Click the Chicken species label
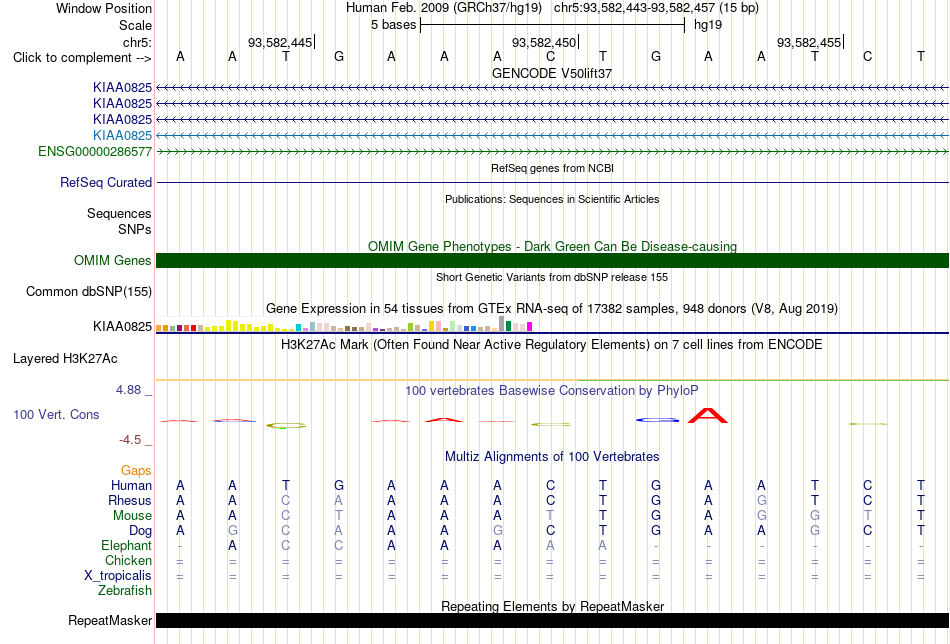 pos(128,560)
